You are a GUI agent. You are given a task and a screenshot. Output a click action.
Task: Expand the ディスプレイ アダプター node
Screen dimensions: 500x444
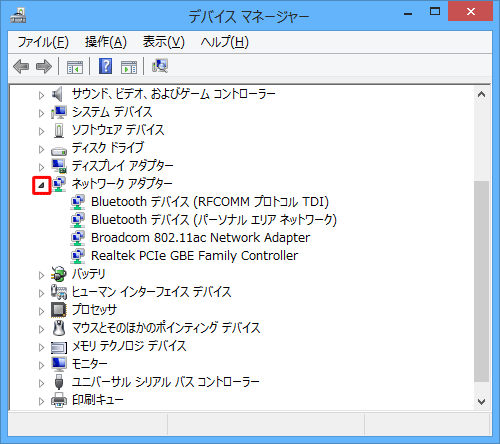click(x=41, y=167)
